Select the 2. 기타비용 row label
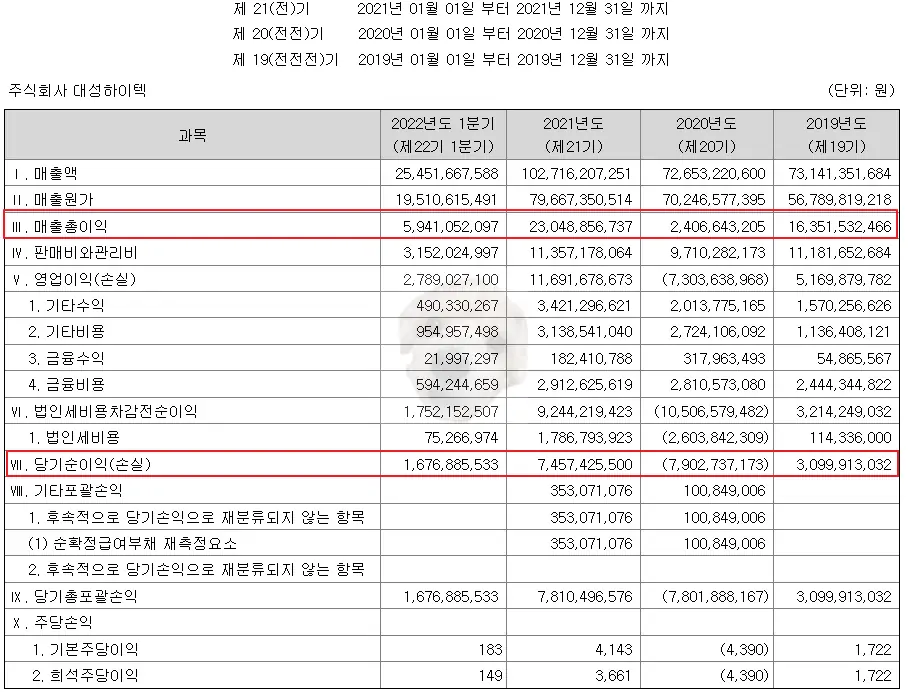This screenshot has height=692, width=908. [67, 332]
